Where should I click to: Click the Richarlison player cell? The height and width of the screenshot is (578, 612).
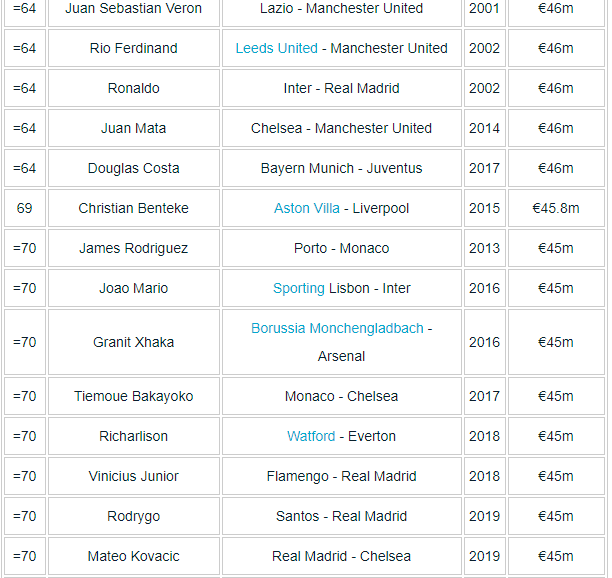tap(133, 436)
